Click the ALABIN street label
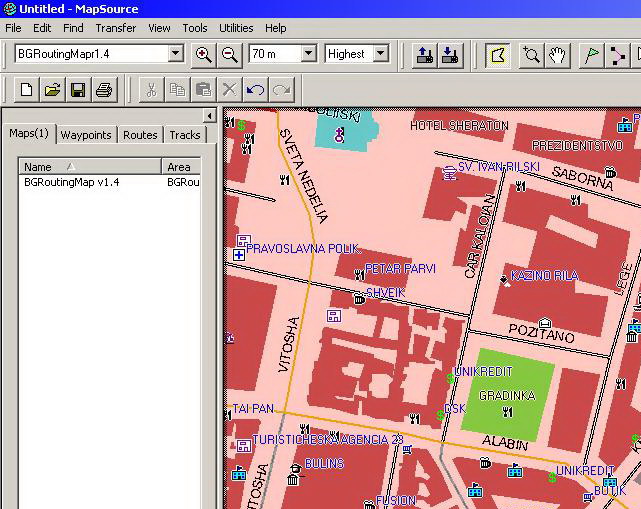Image resolution: width=641 pixels, height=509 pixels. 505,443
